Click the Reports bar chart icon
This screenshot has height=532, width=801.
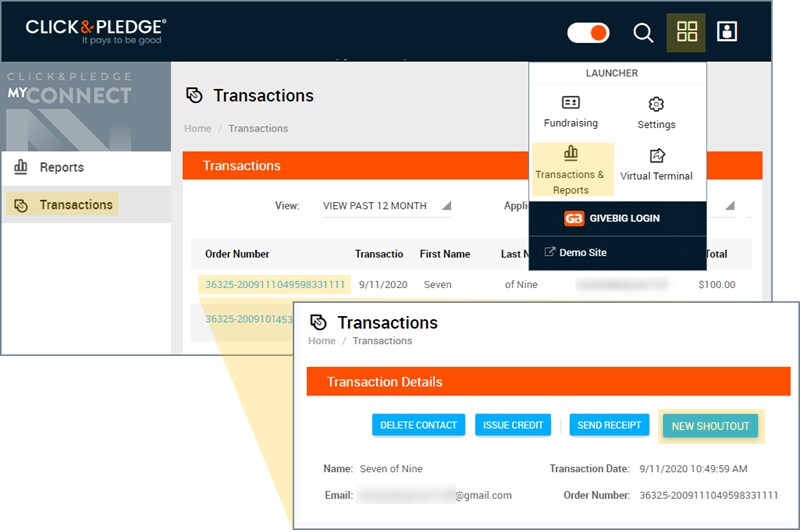click(20, 167)
